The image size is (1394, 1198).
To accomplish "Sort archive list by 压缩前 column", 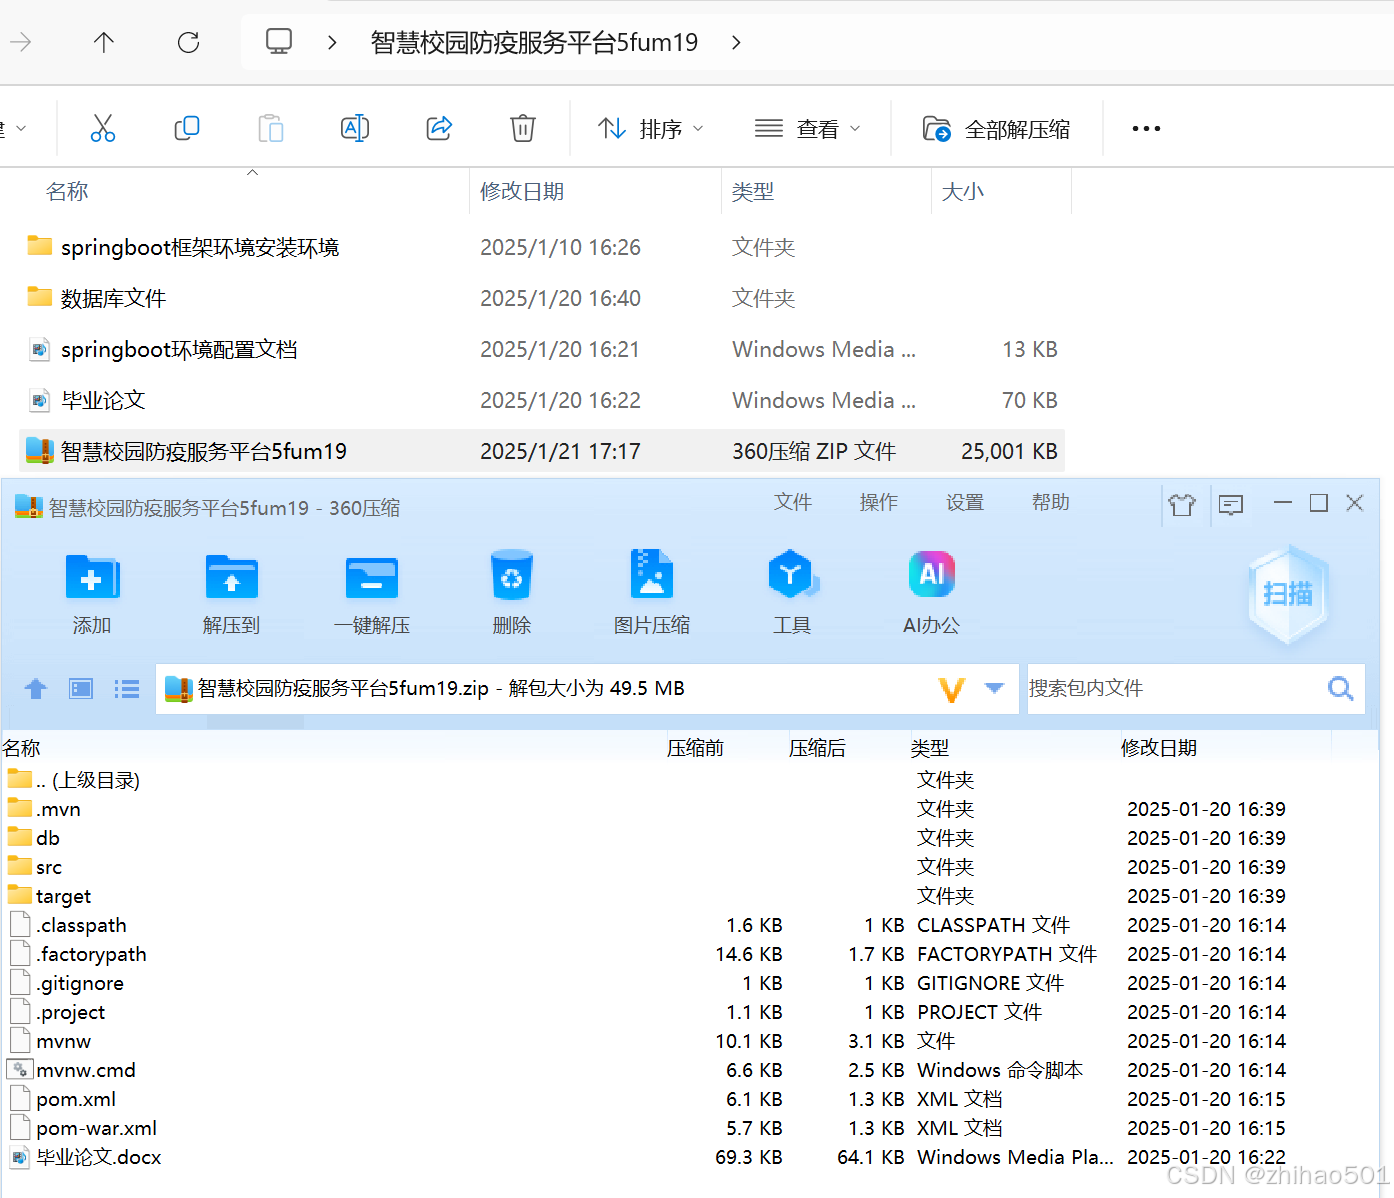I will click(x=695, y=748).
